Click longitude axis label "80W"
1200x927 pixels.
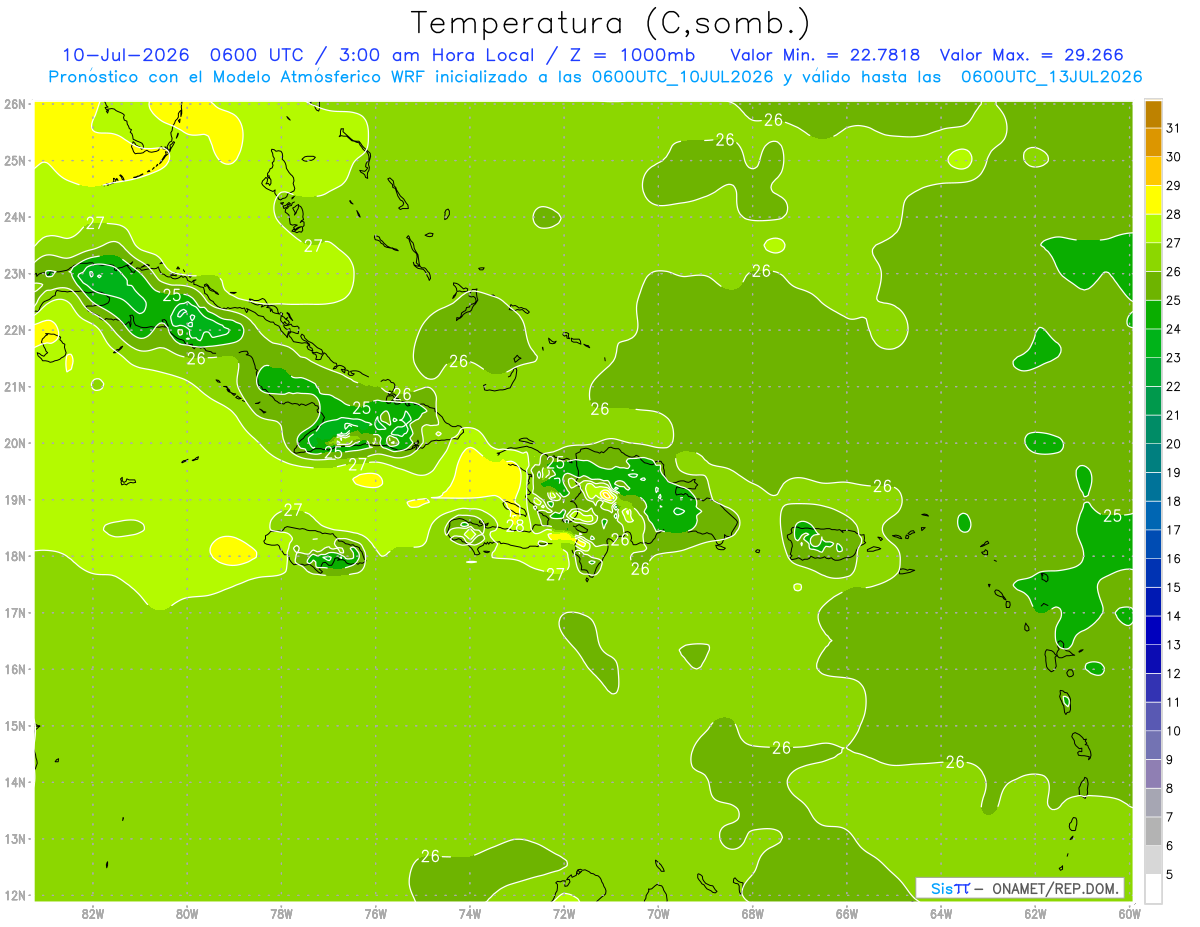tap(187, 913)
